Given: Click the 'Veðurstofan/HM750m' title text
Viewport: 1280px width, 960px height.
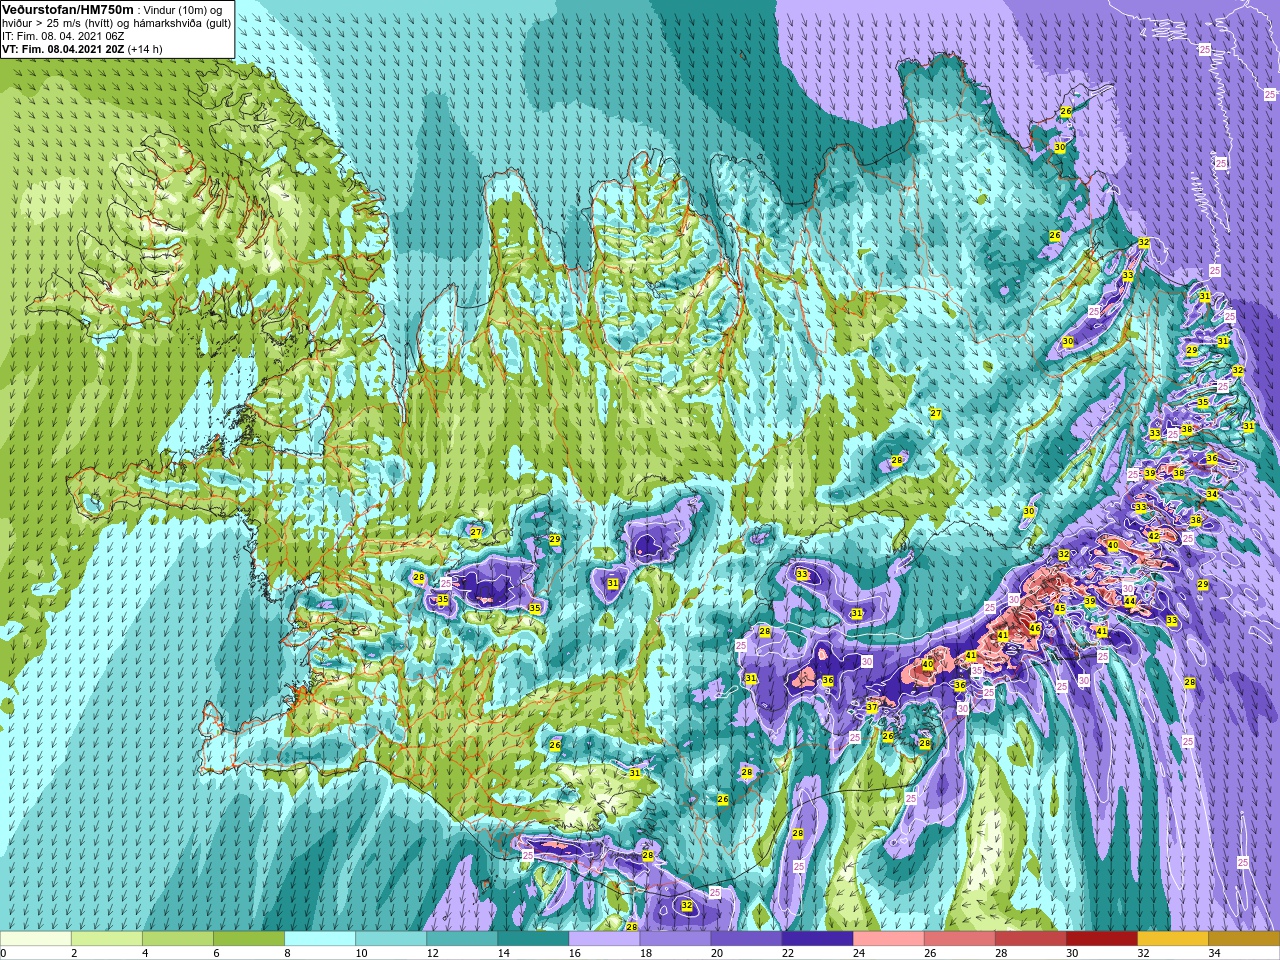Looking at the screenshot, I should (68, 9).
